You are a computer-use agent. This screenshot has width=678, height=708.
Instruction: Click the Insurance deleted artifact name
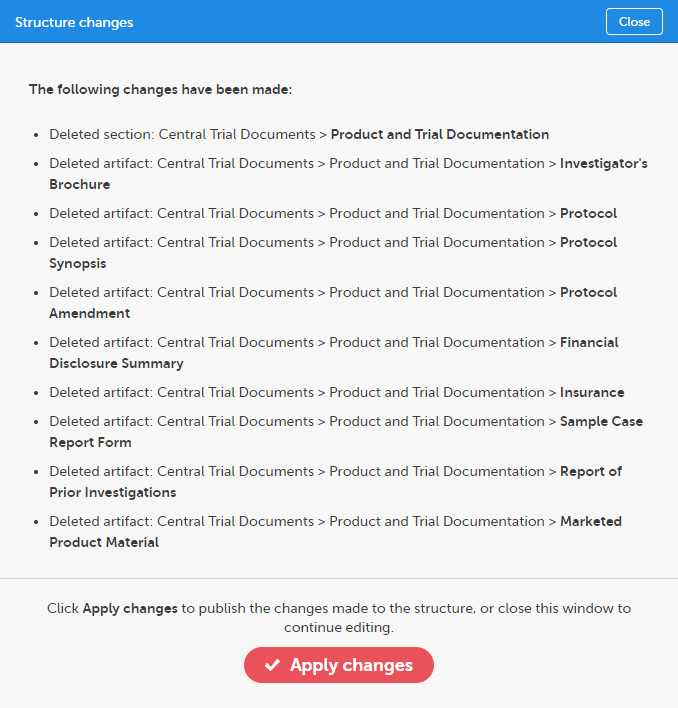[x=592, y=392]
